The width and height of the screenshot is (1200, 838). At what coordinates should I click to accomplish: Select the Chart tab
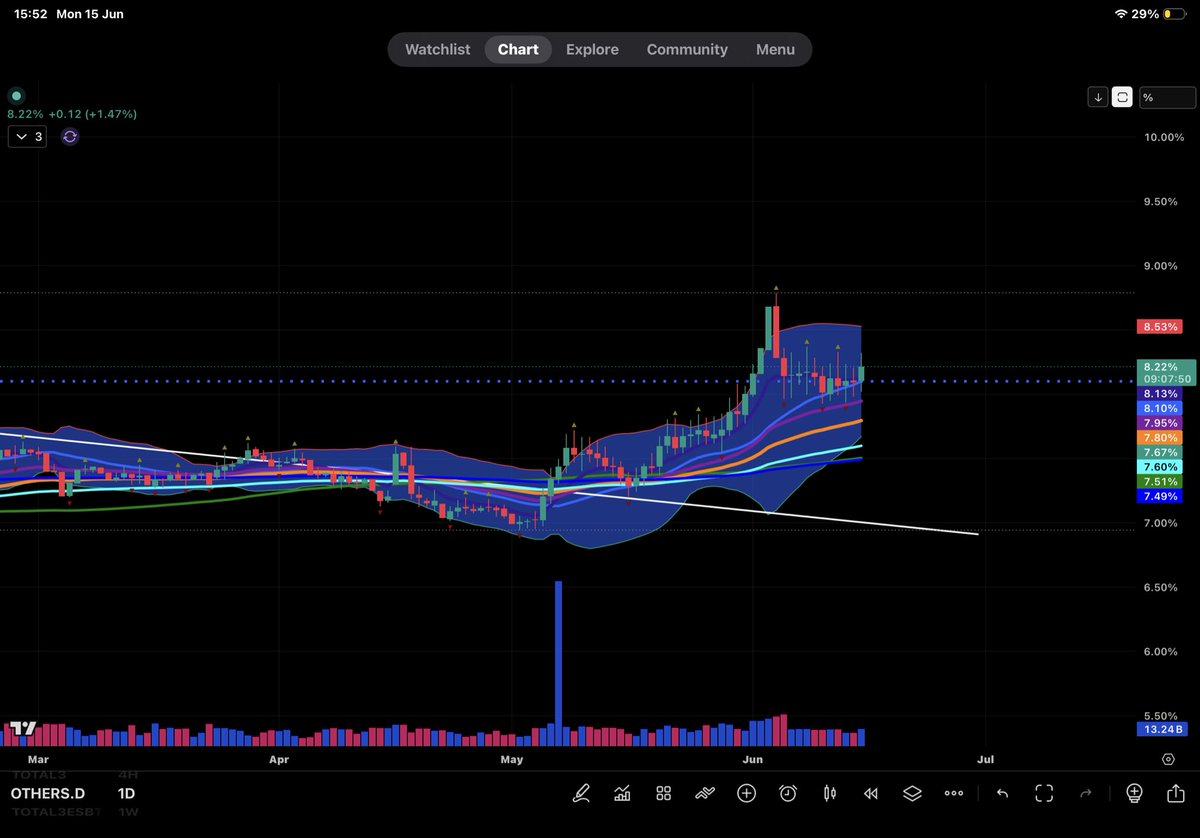coord(518,49)
